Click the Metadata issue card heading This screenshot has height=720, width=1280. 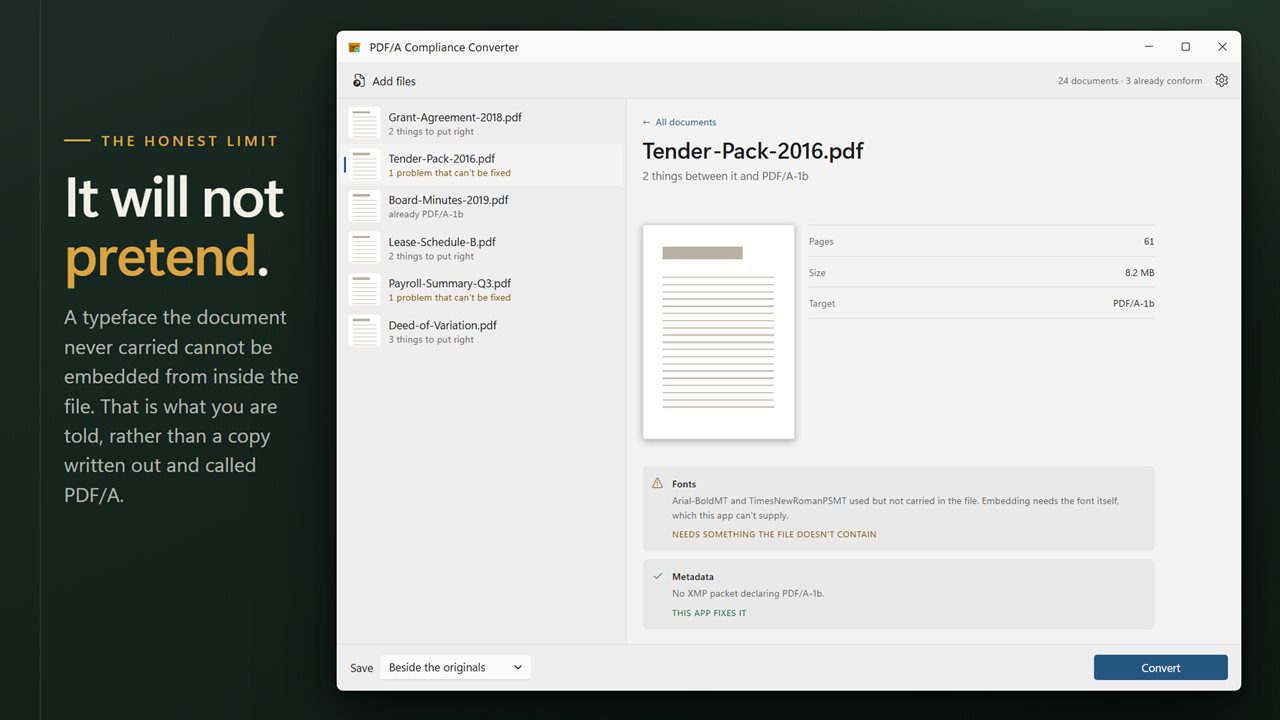[693, 577]
